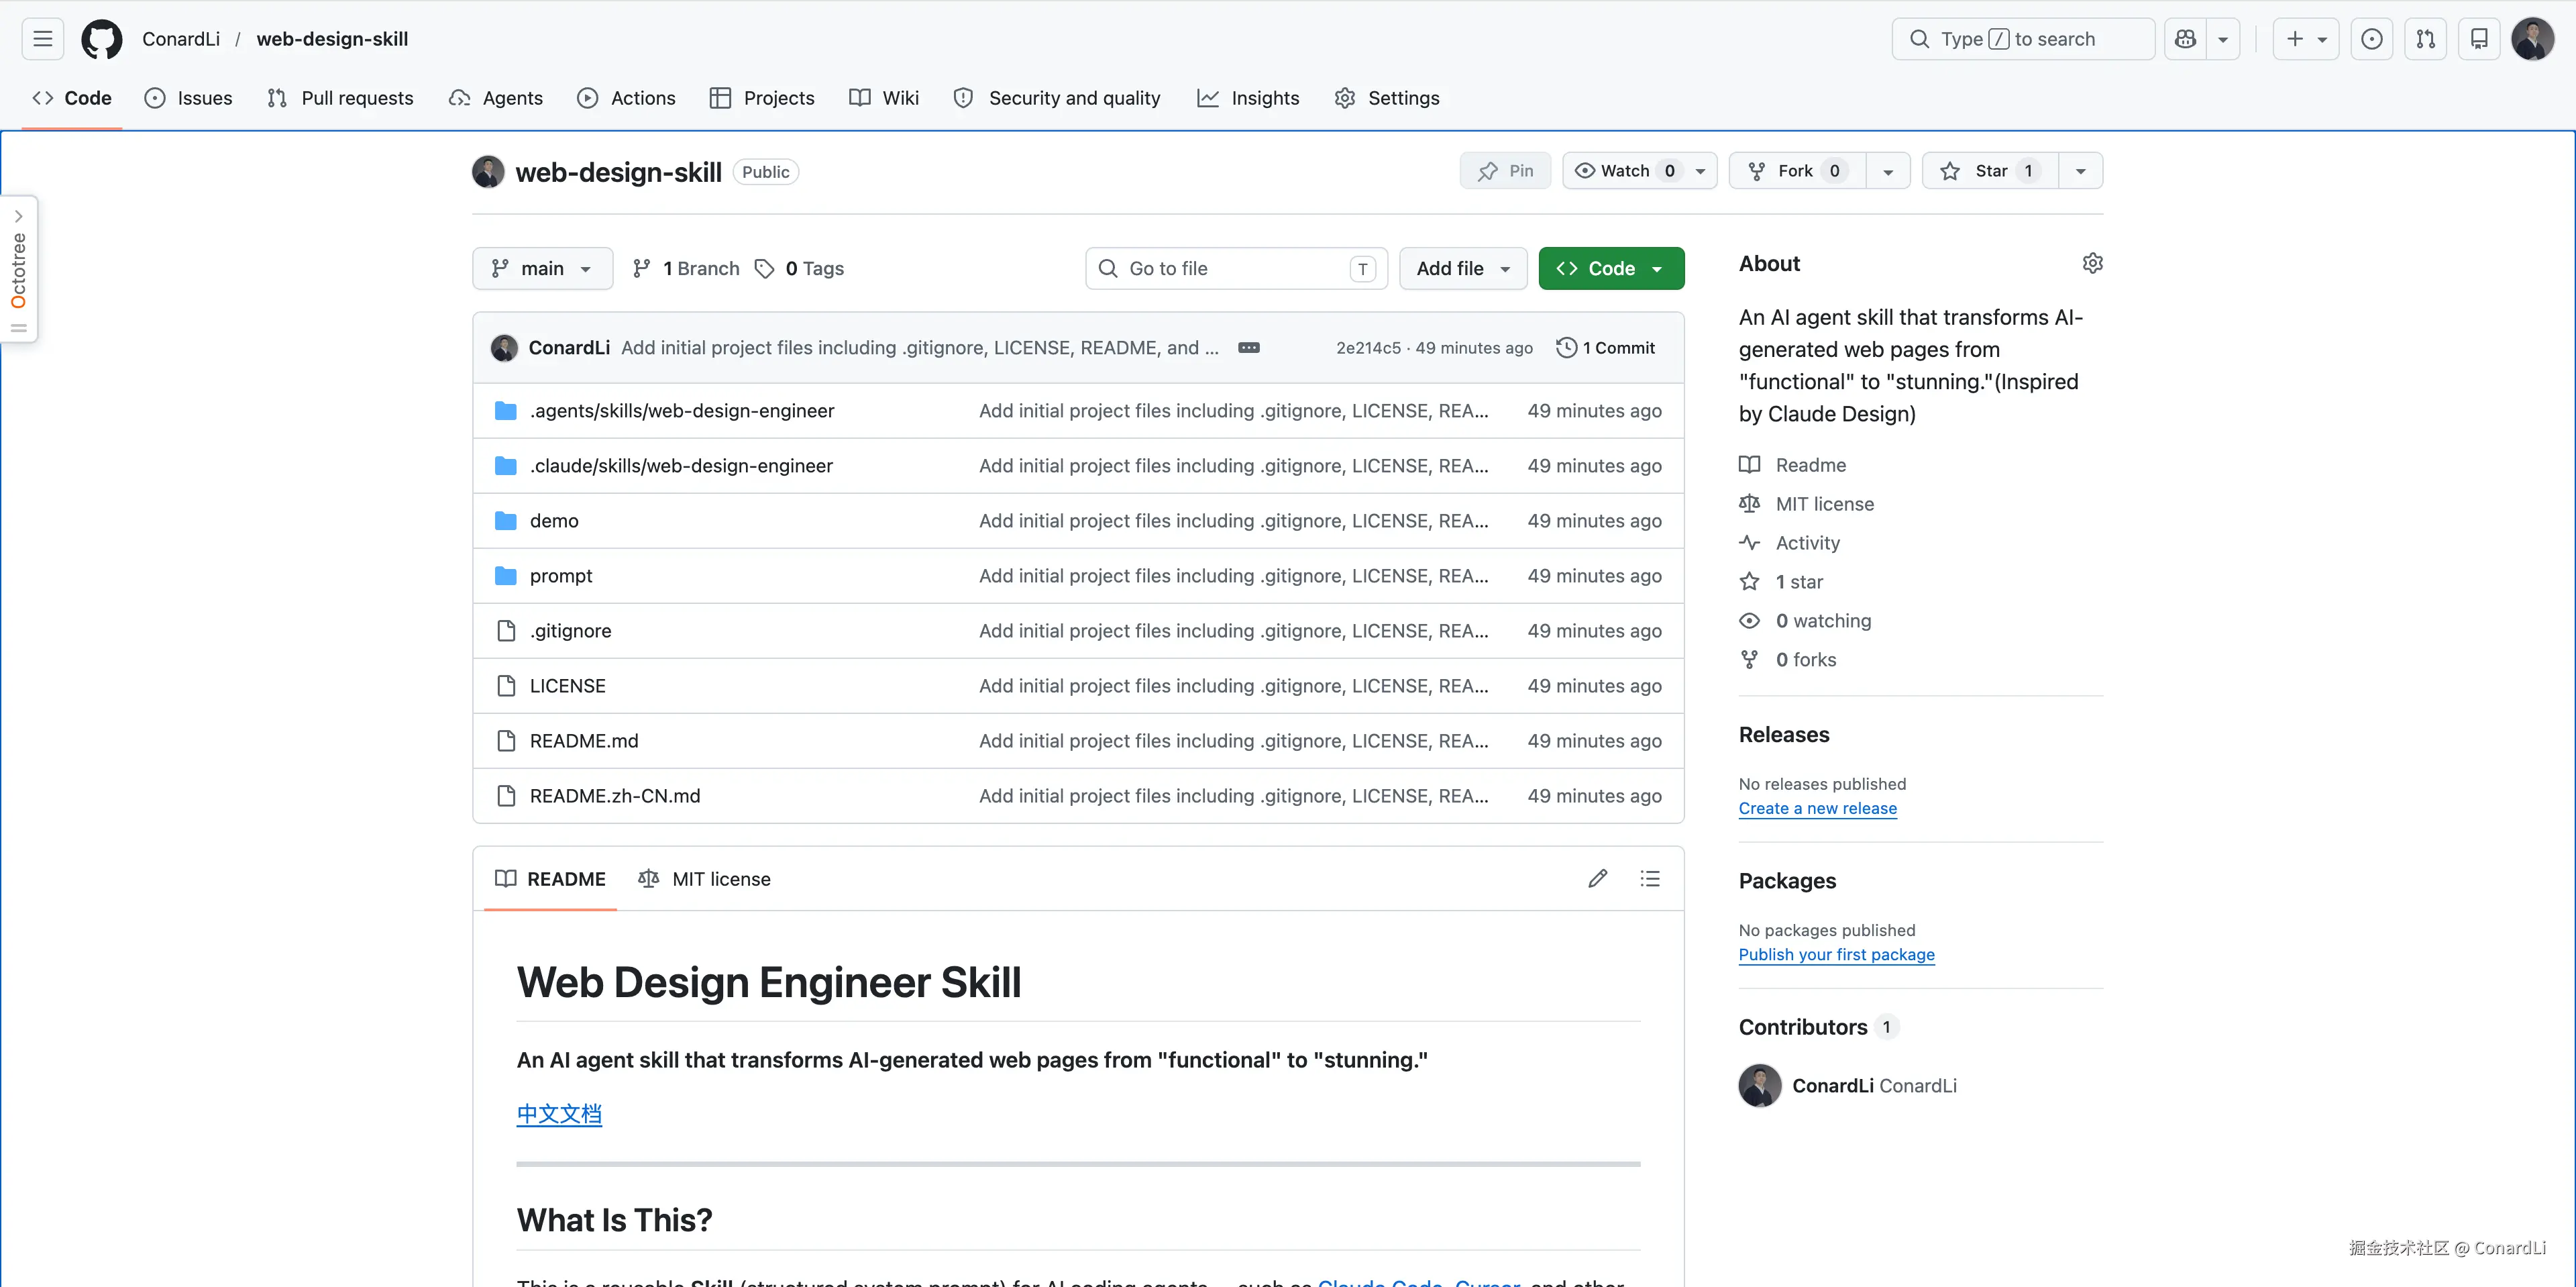This screenshot has height=1287, width=2576.
Task: Open the README outline list icon
Action: click(1650, 878)
